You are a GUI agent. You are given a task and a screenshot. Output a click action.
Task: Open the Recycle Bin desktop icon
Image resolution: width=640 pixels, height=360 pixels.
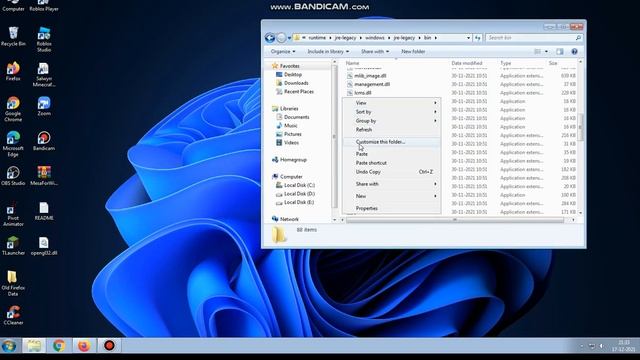13,36
